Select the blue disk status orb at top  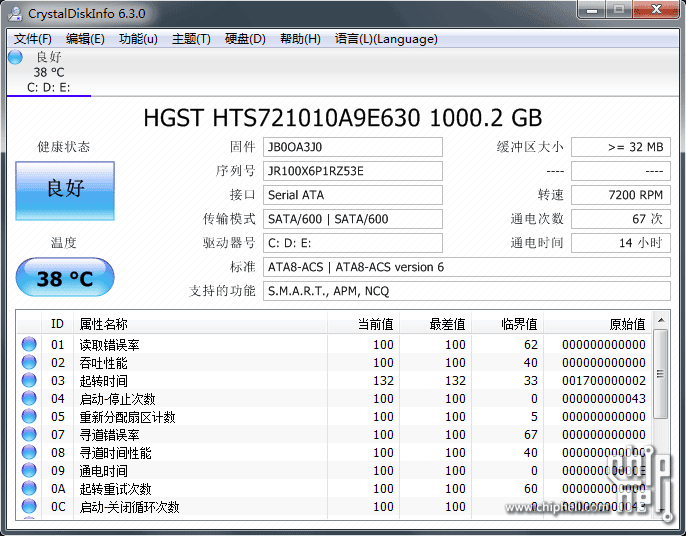15,57
